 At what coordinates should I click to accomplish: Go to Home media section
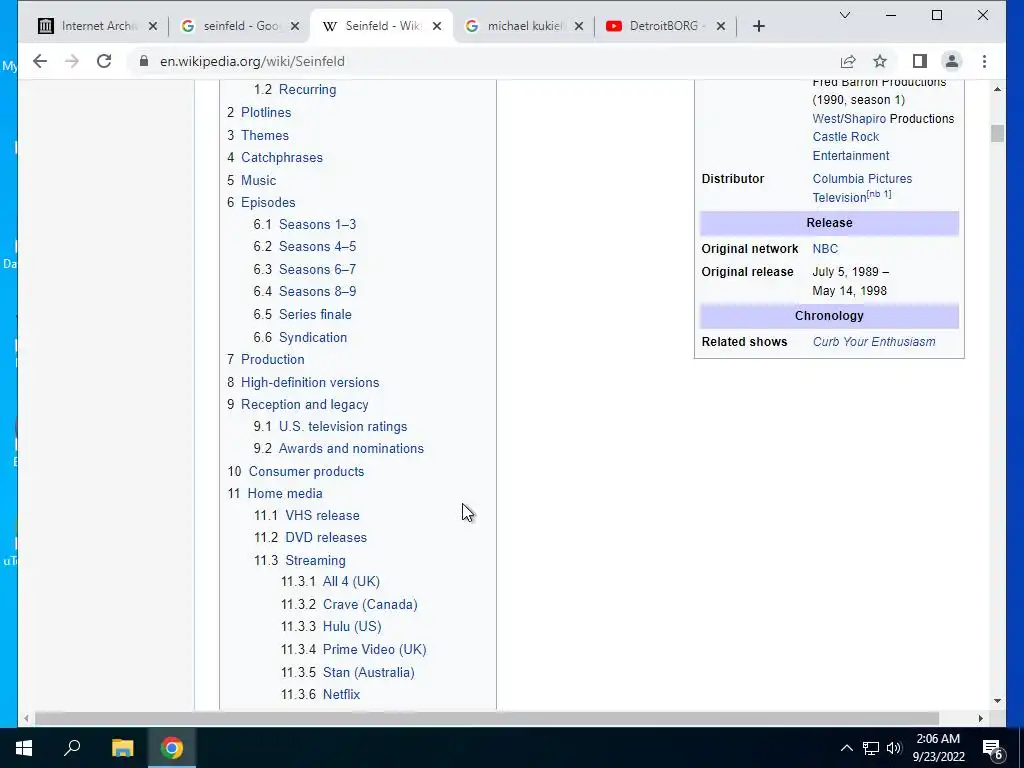pos(285,494)
